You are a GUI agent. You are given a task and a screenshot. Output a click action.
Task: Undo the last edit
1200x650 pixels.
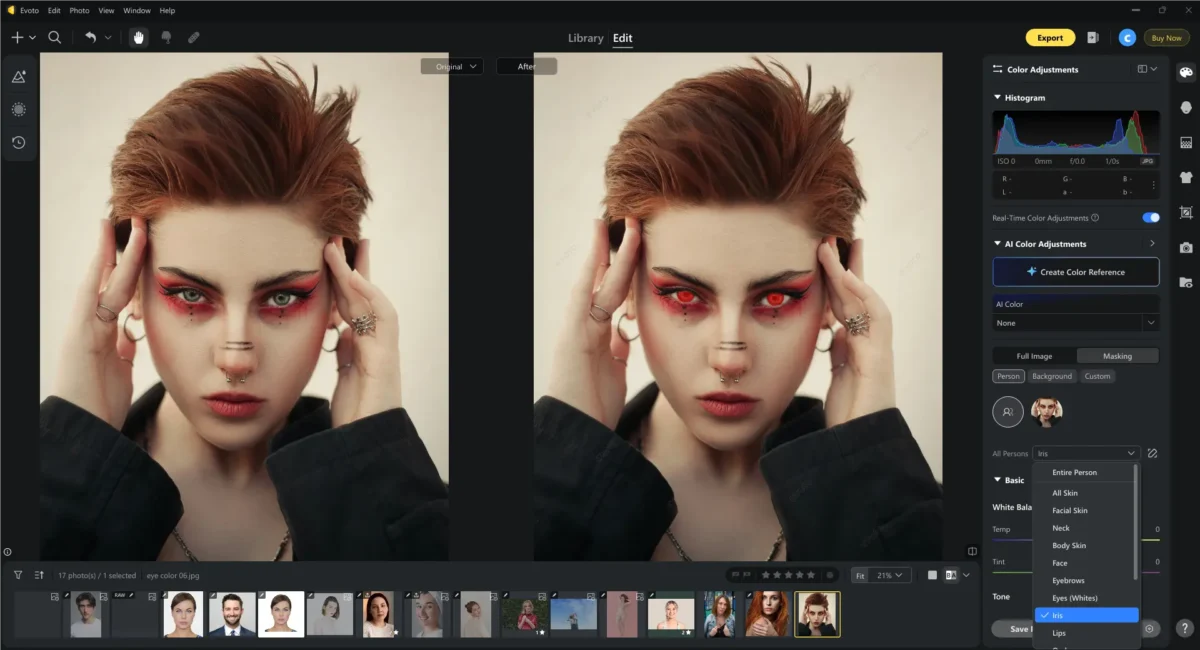click(90, 37)
